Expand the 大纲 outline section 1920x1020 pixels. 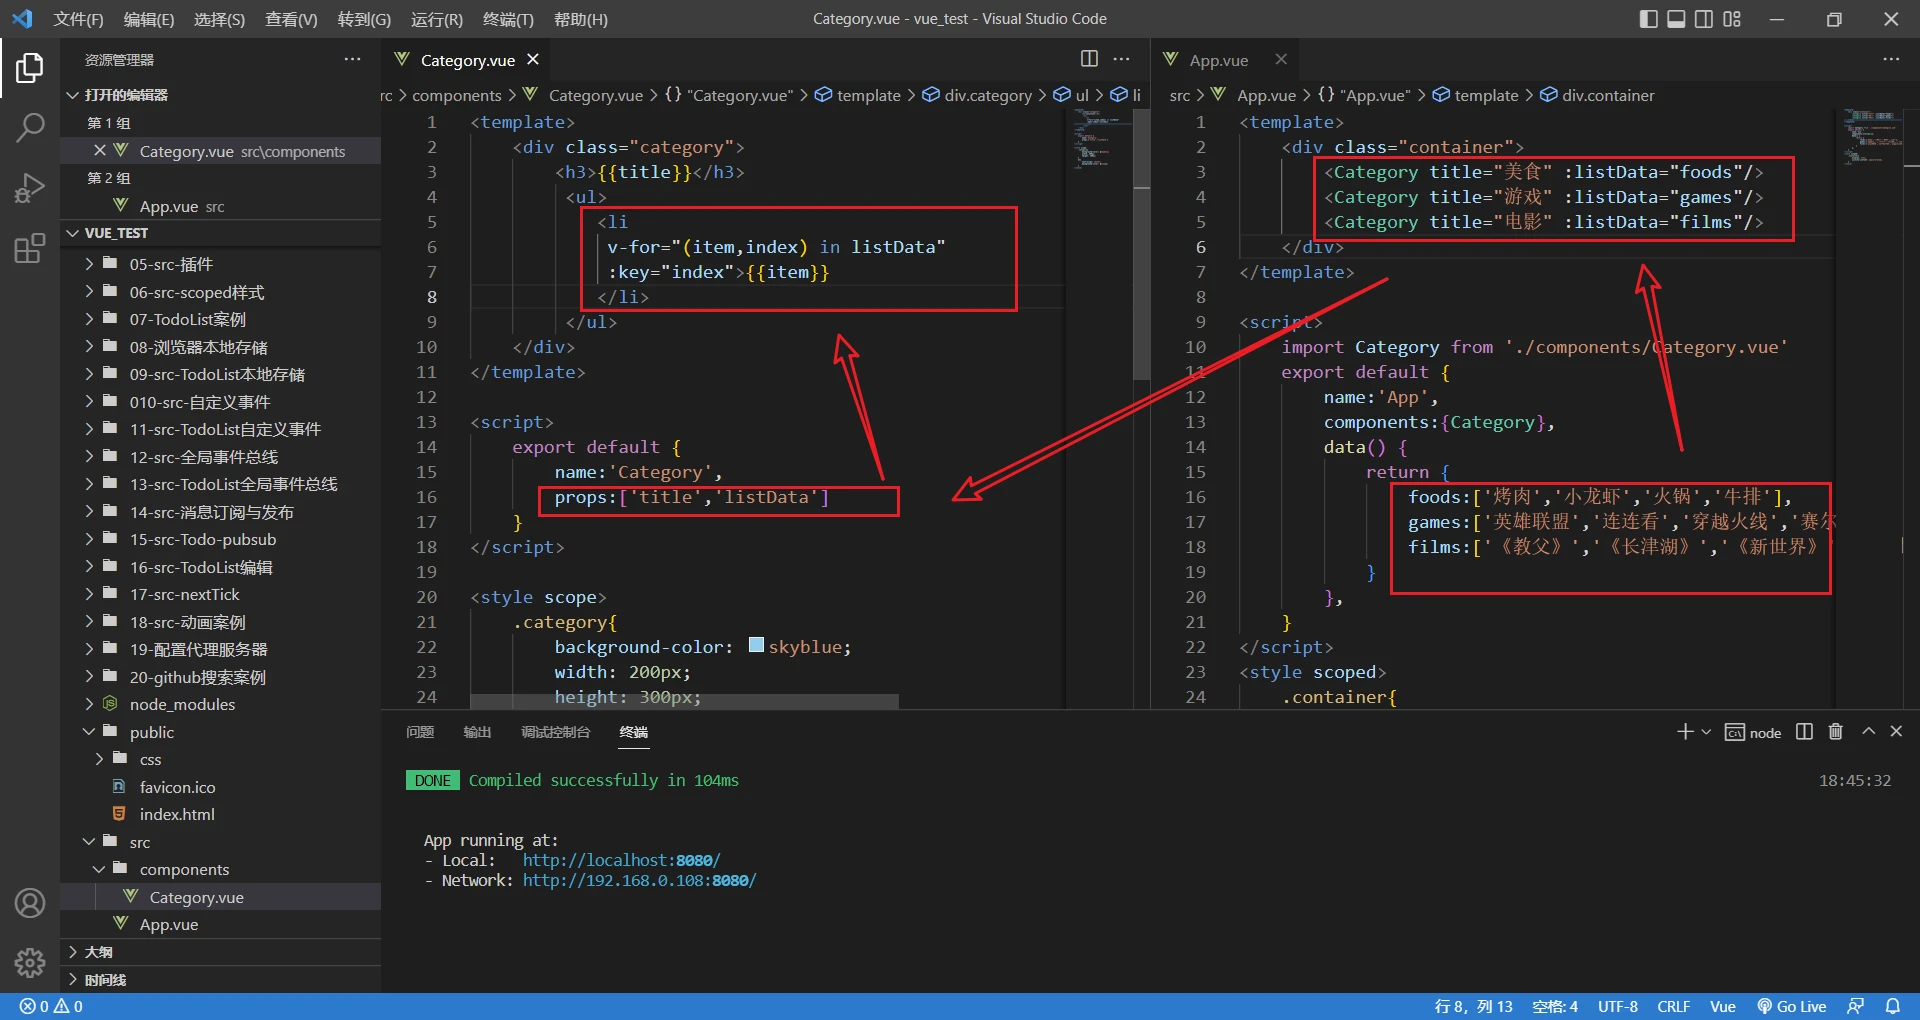pos(98,952)
